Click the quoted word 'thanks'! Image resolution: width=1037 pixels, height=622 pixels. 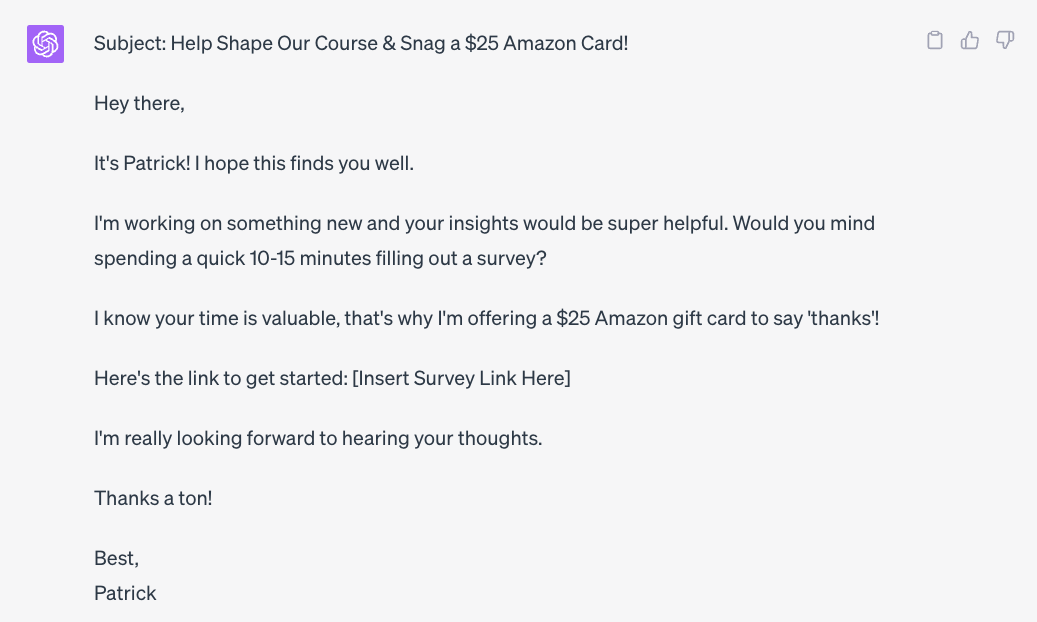point(843,319)
